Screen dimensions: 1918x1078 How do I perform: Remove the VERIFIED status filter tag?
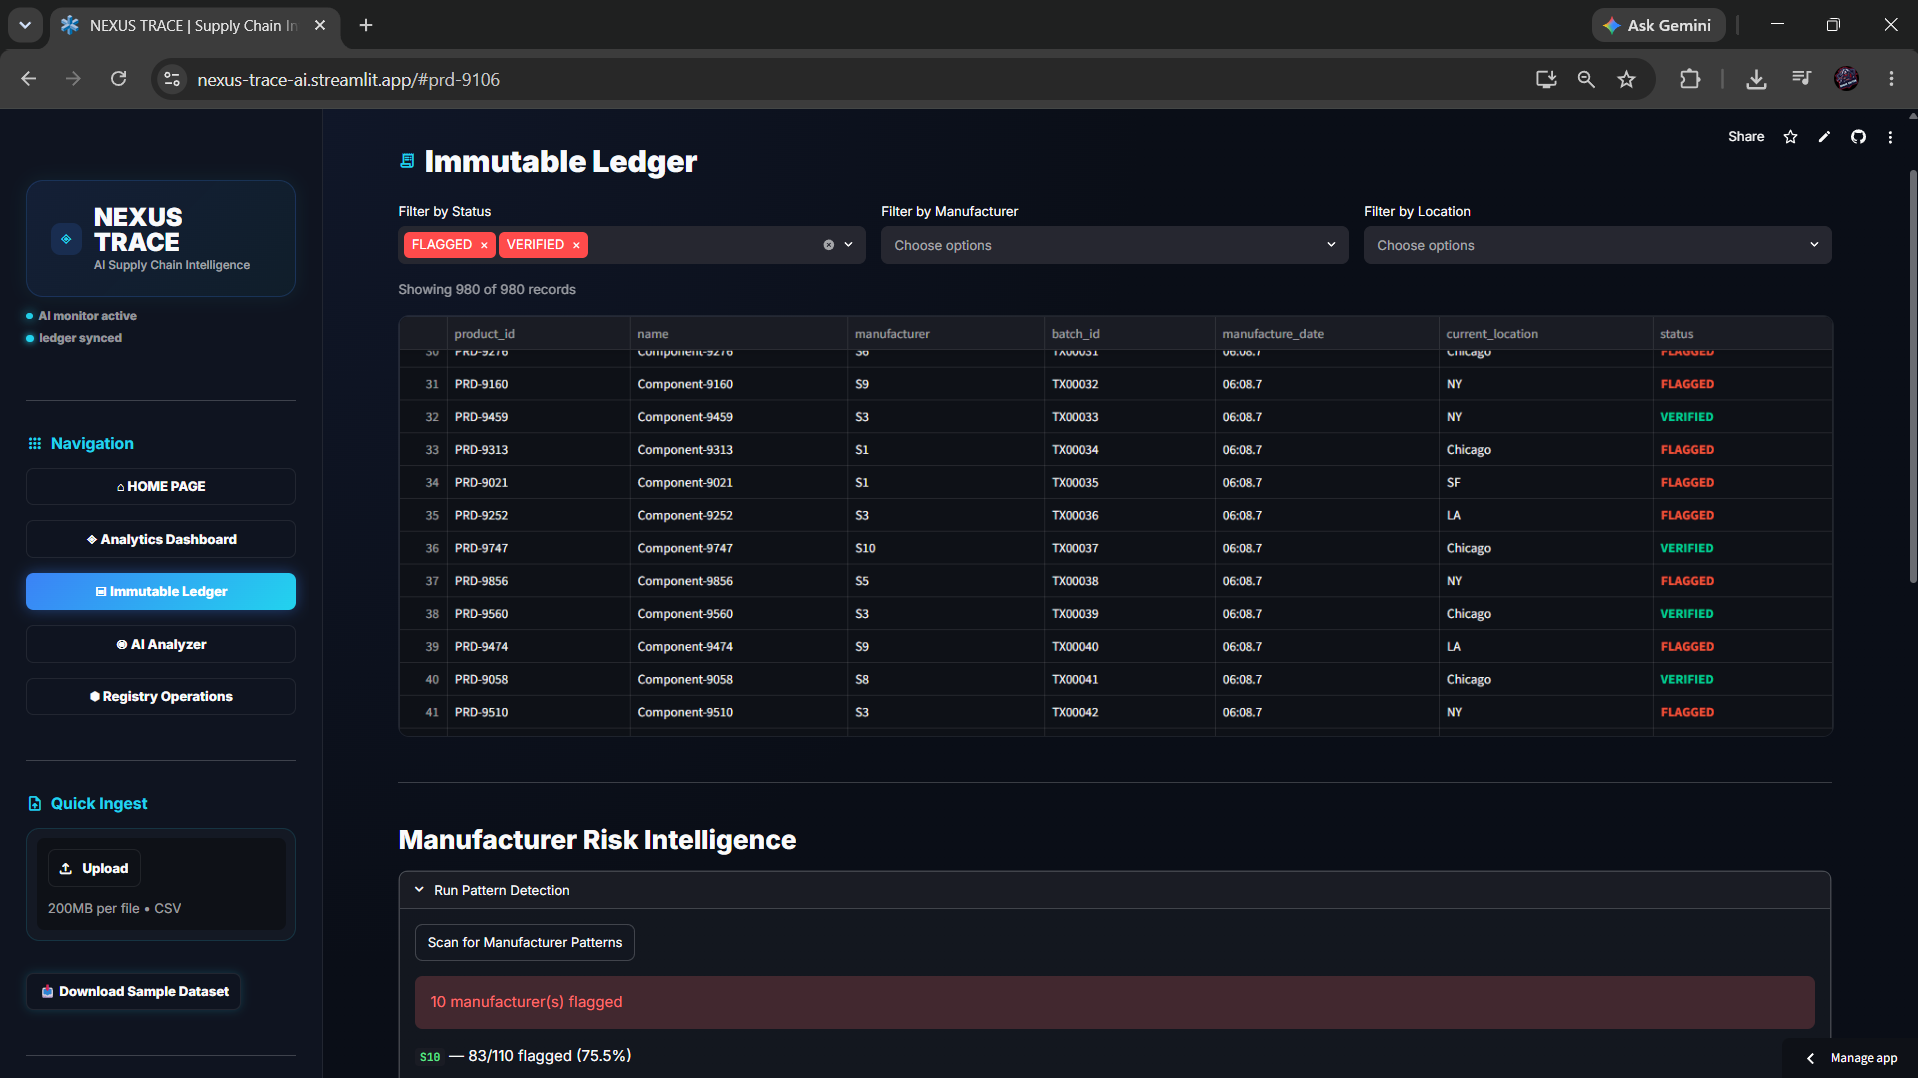pos(576,245)
